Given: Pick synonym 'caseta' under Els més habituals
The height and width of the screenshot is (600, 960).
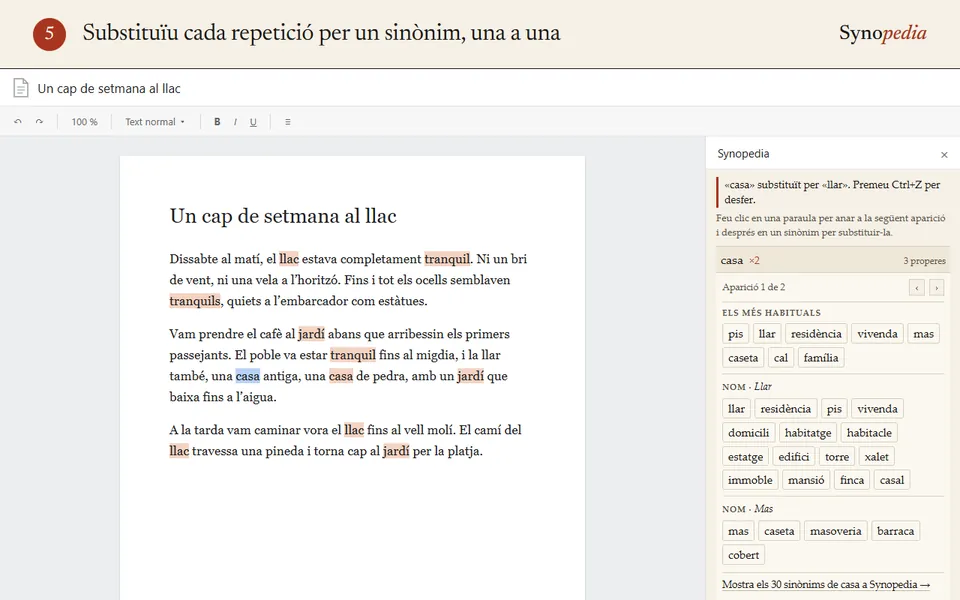Looking at the screenshot, I should tap(743, 358).
